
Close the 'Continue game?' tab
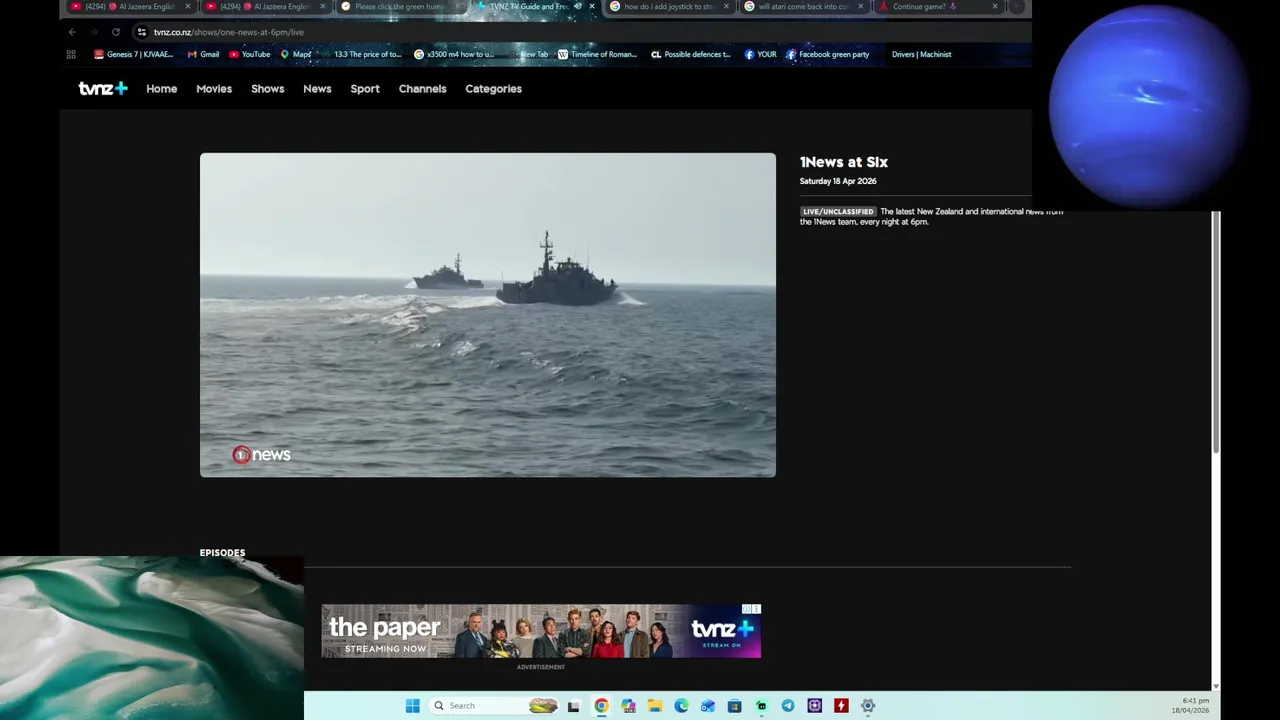tap(995, 6)
